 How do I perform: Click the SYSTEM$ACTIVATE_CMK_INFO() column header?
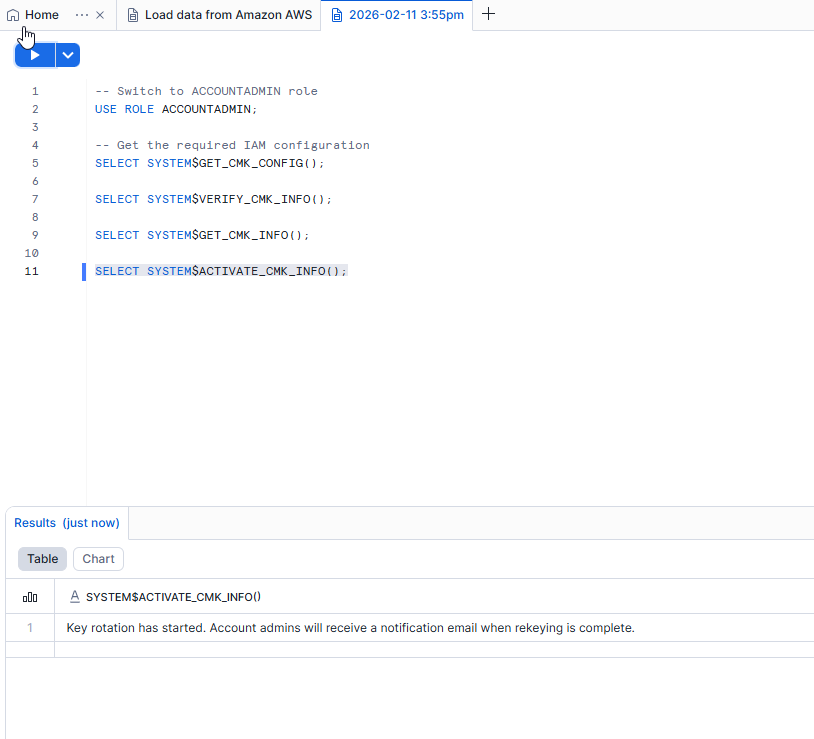[173, 597]
